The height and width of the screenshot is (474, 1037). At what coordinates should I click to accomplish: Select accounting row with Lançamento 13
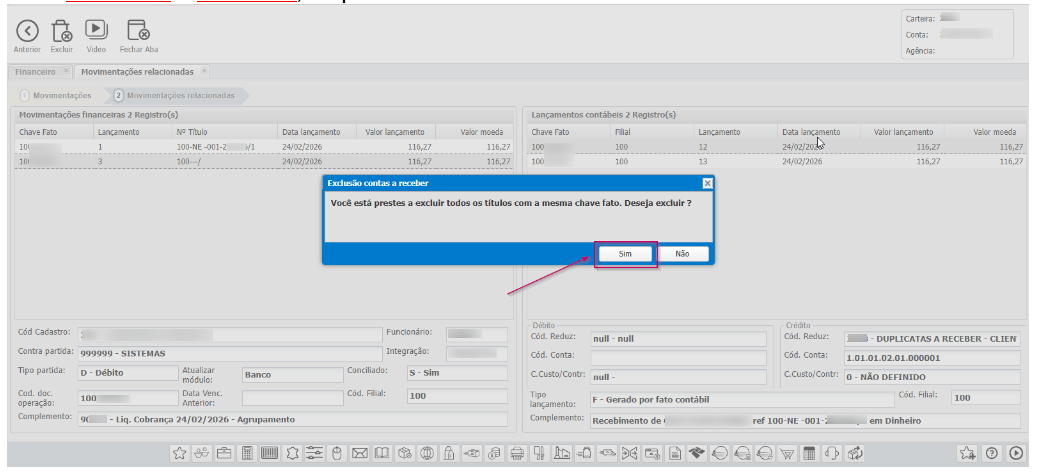(x=776, y=161)
